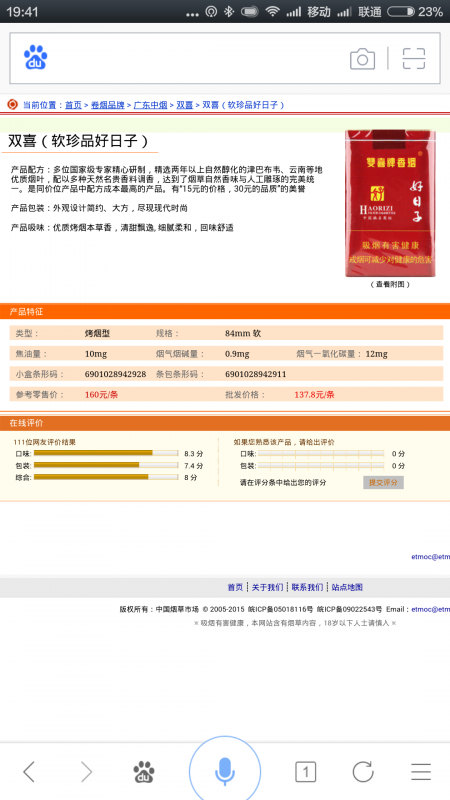Image resolution: width=450 pixels, height=800 pixels.
Task: Reload the page with refresh icon
Action: point(363,771)
